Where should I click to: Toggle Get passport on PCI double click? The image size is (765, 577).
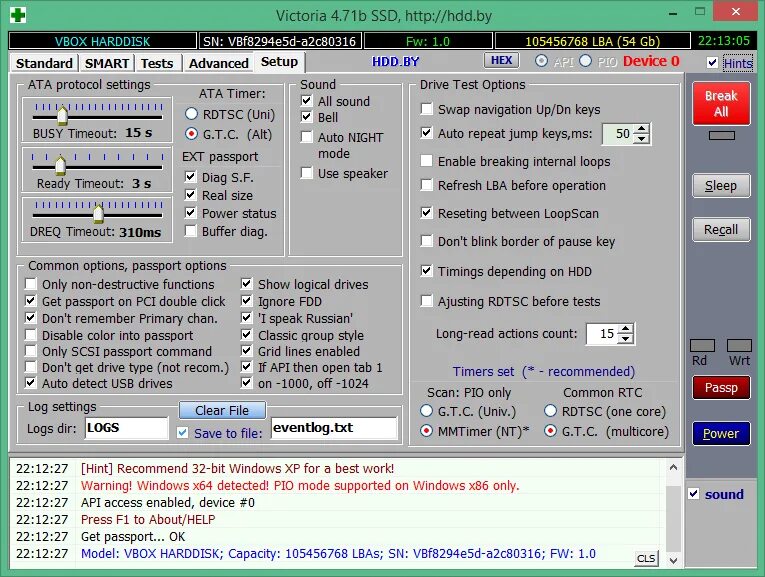click(x=31, y=301)
